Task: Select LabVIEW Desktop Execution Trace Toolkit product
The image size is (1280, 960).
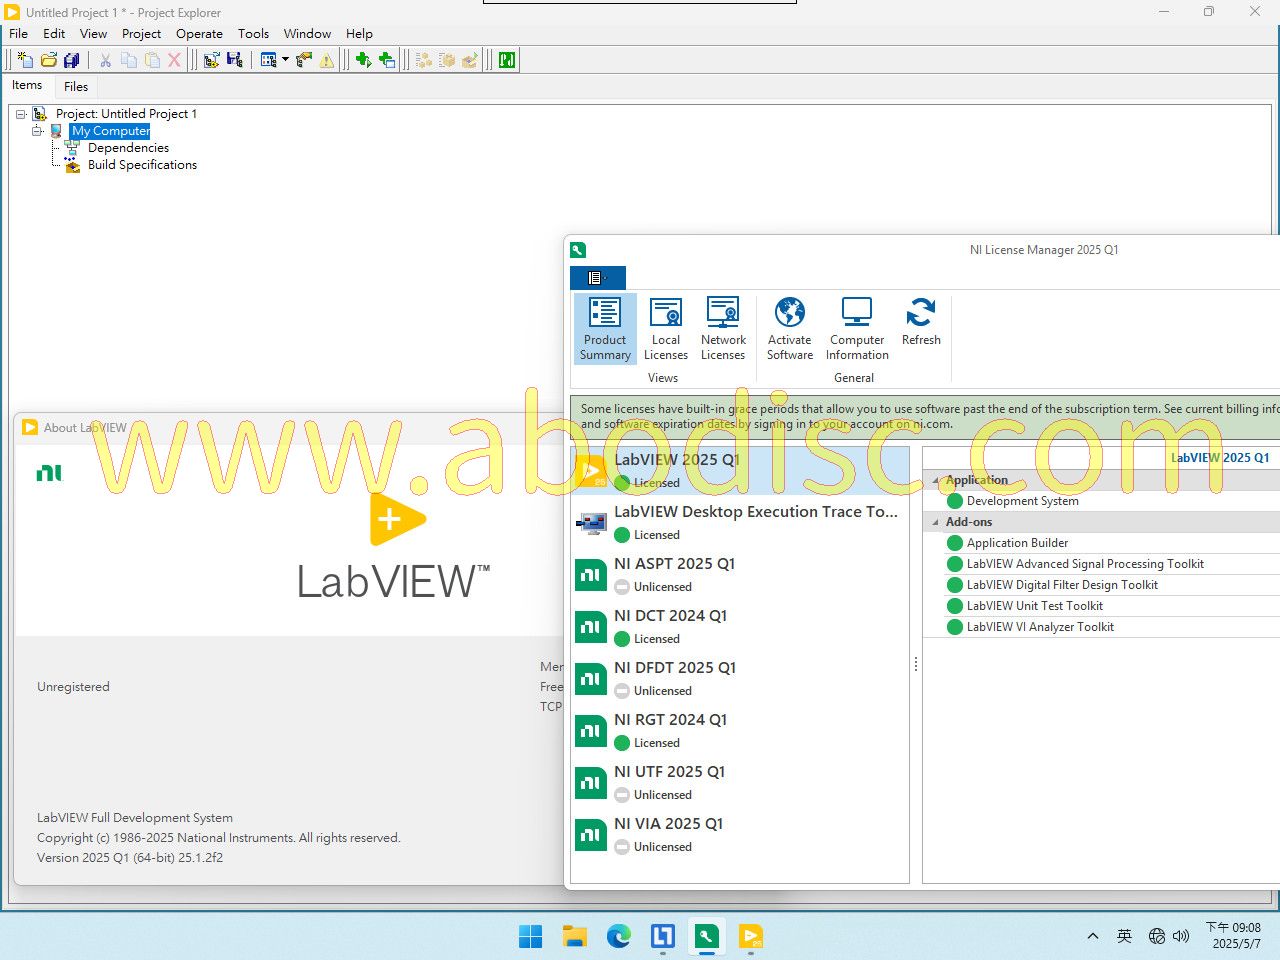Action: click(x=739, y=522)
